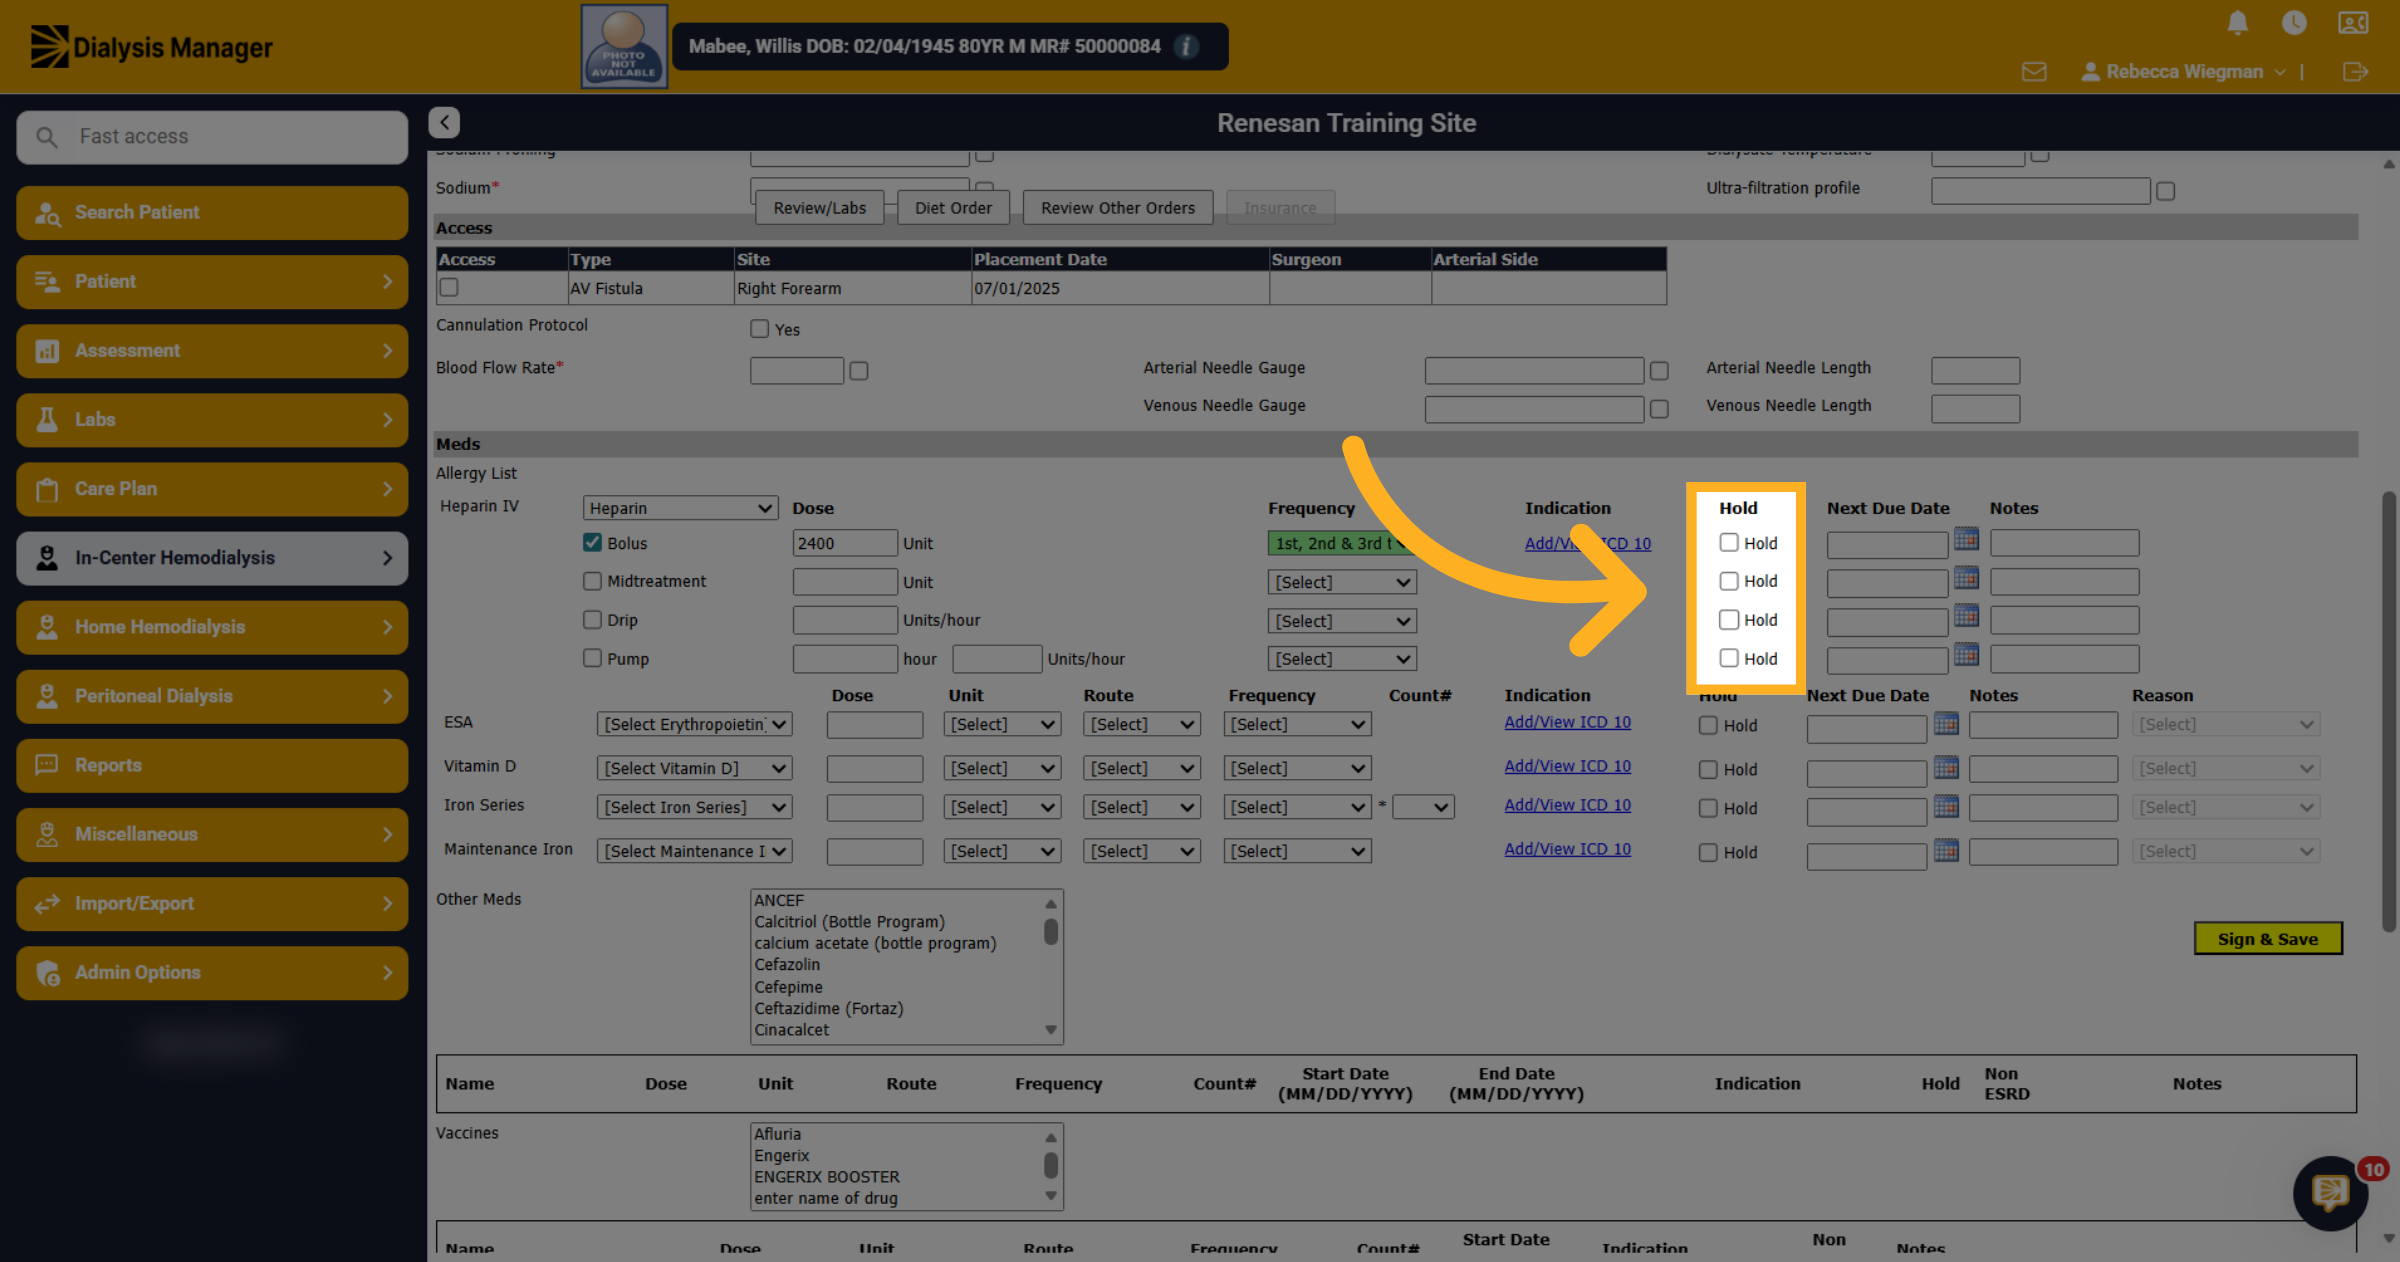Open the contact card icon
Image resolution: width=2400 pixels, height=1262 pixels.
click(2353, 22)
